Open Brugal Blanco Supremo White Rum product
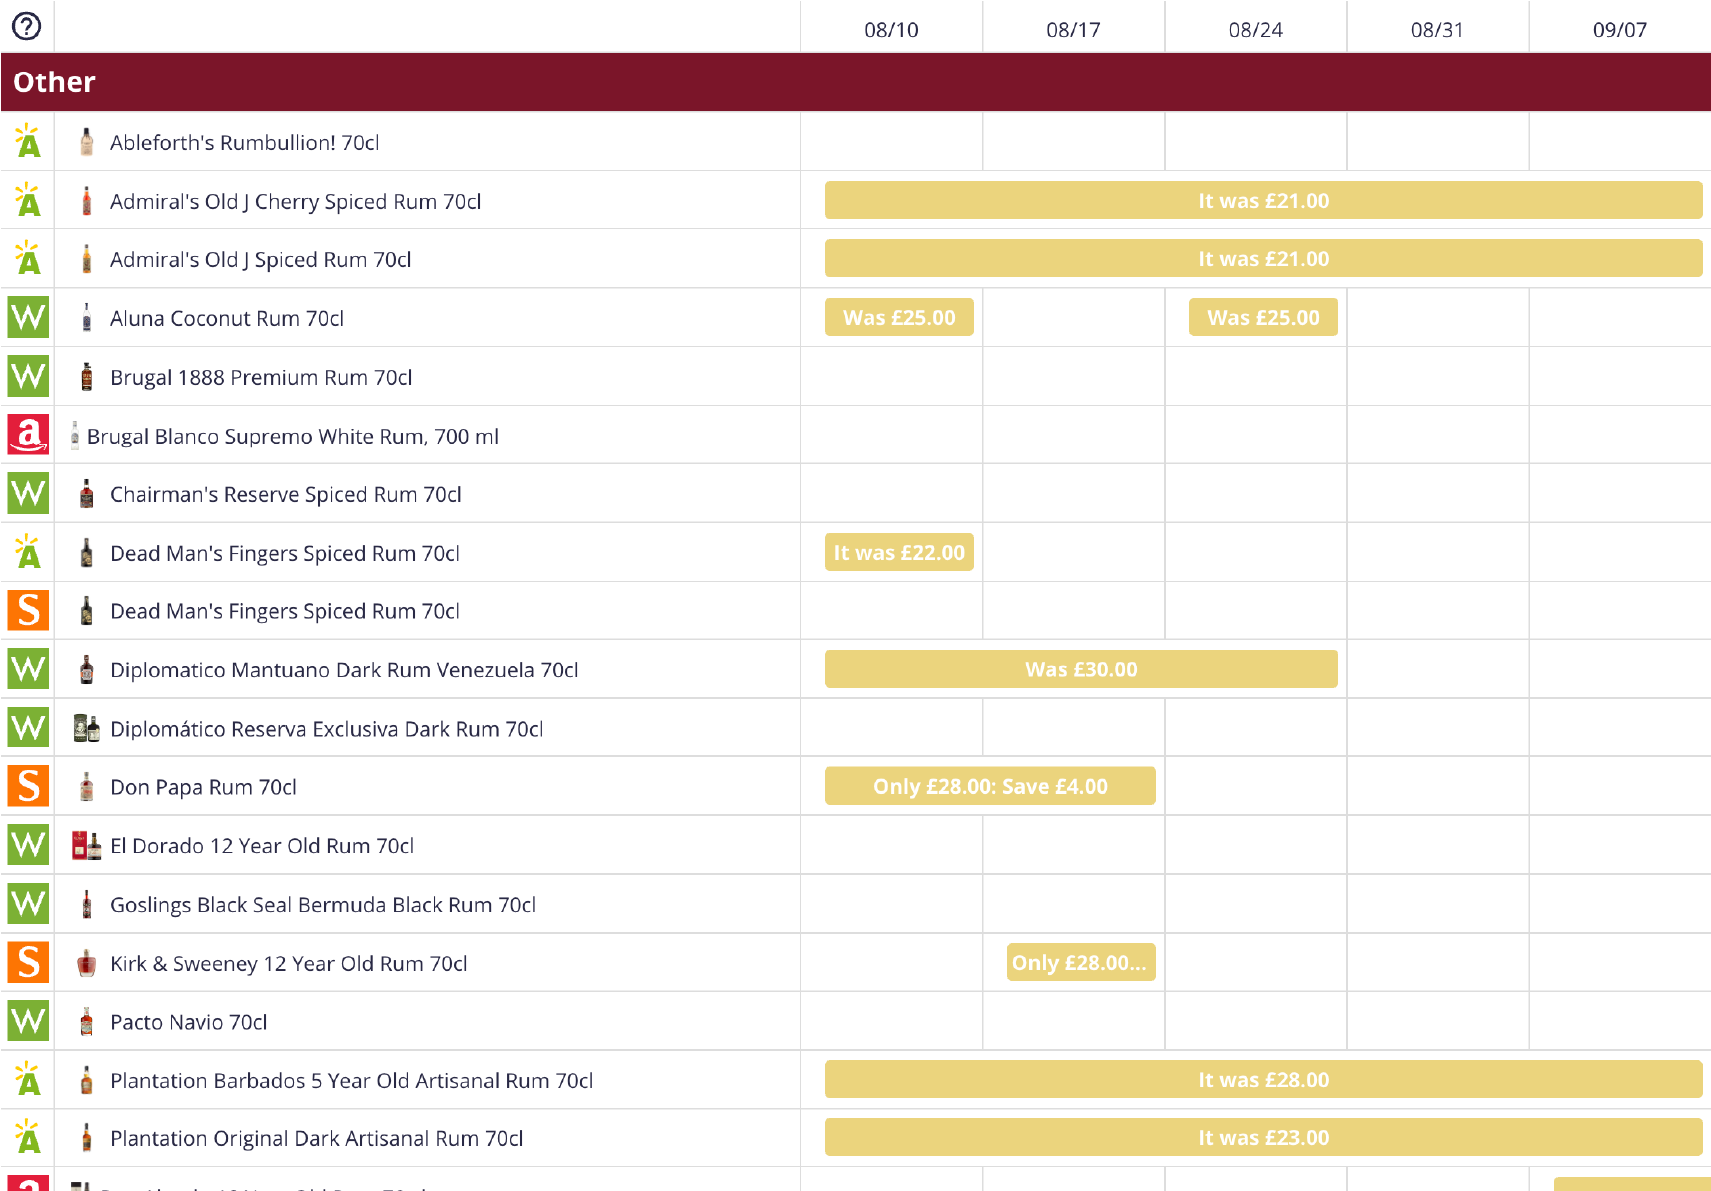The width and height of the screenshot is (1711, 1191). click(x=293, y=437)
